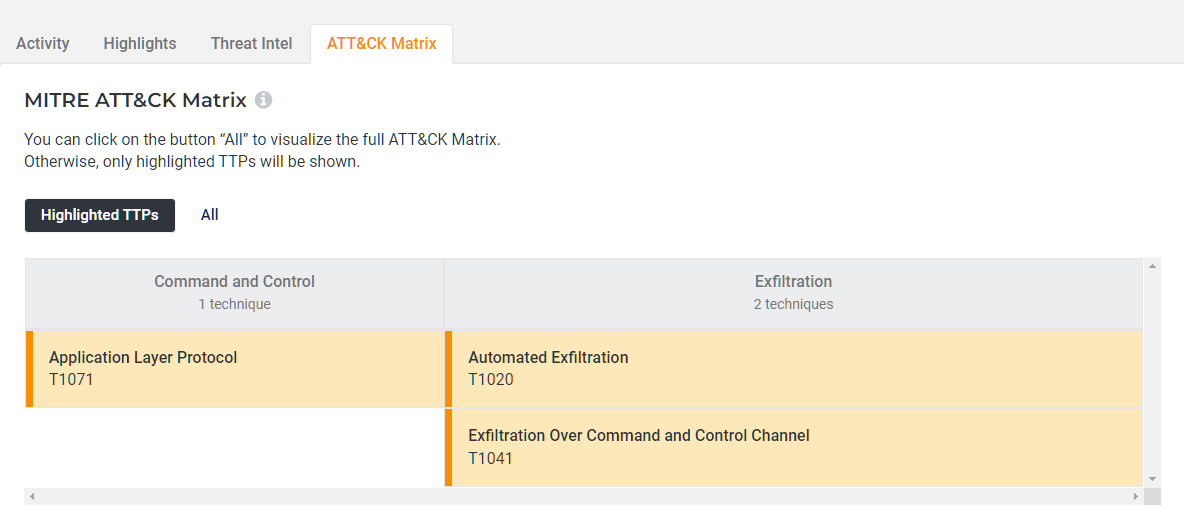Click the orange marker beside Application Layer Protocol
Screen dimensions: 1184x526
pos(29,369)
